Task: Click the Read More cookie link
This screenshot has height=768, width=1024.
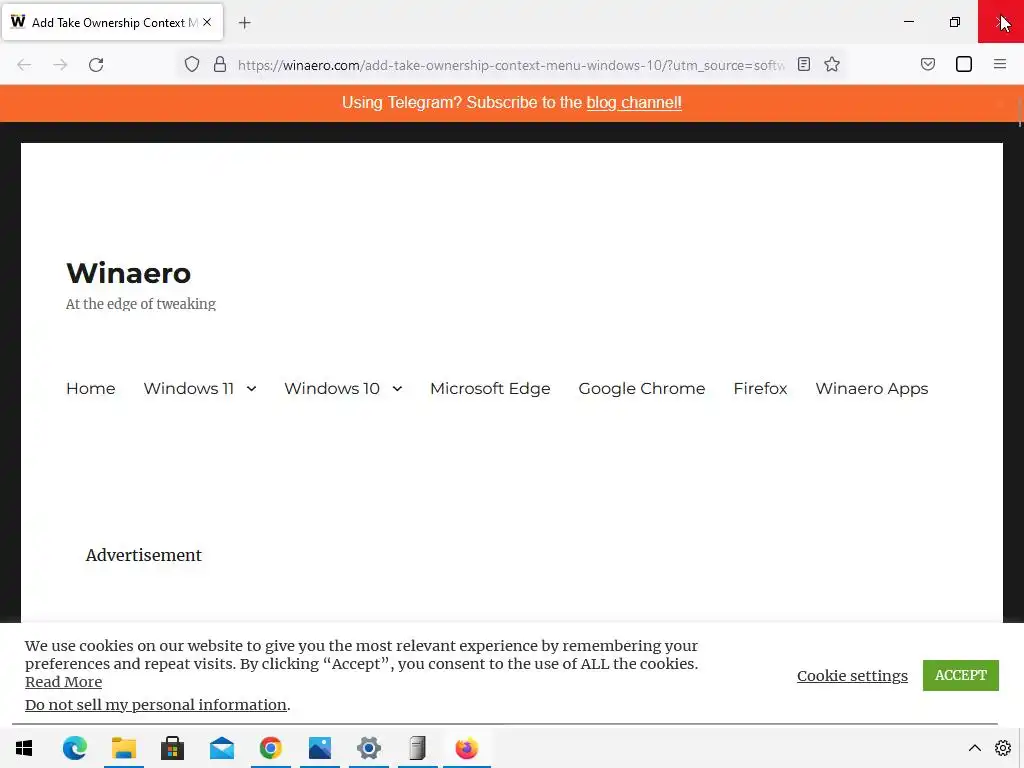Action: pos(63,682)
